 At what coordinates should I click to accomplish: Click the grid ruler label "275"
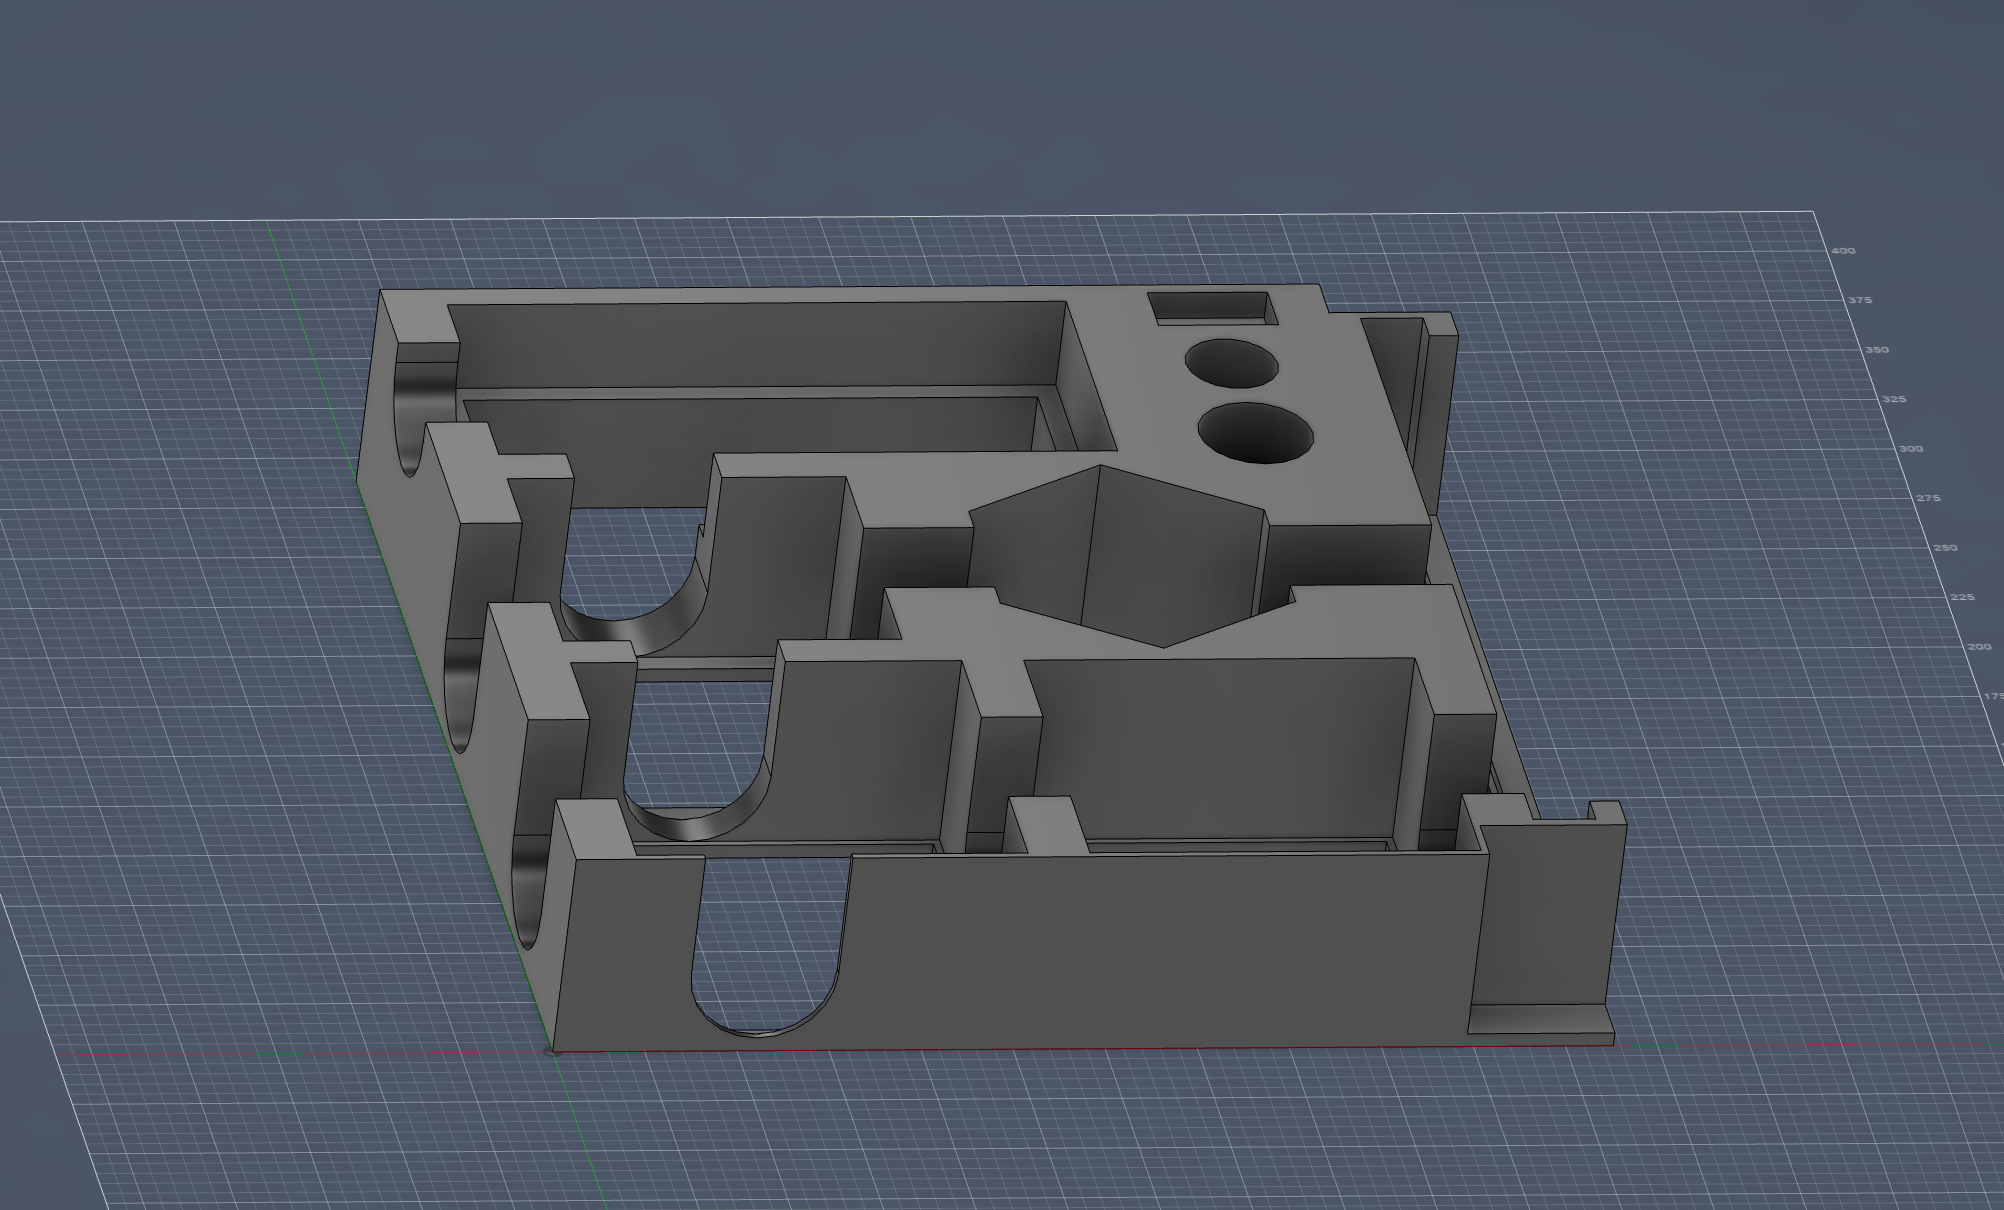tap(1928, 498)
